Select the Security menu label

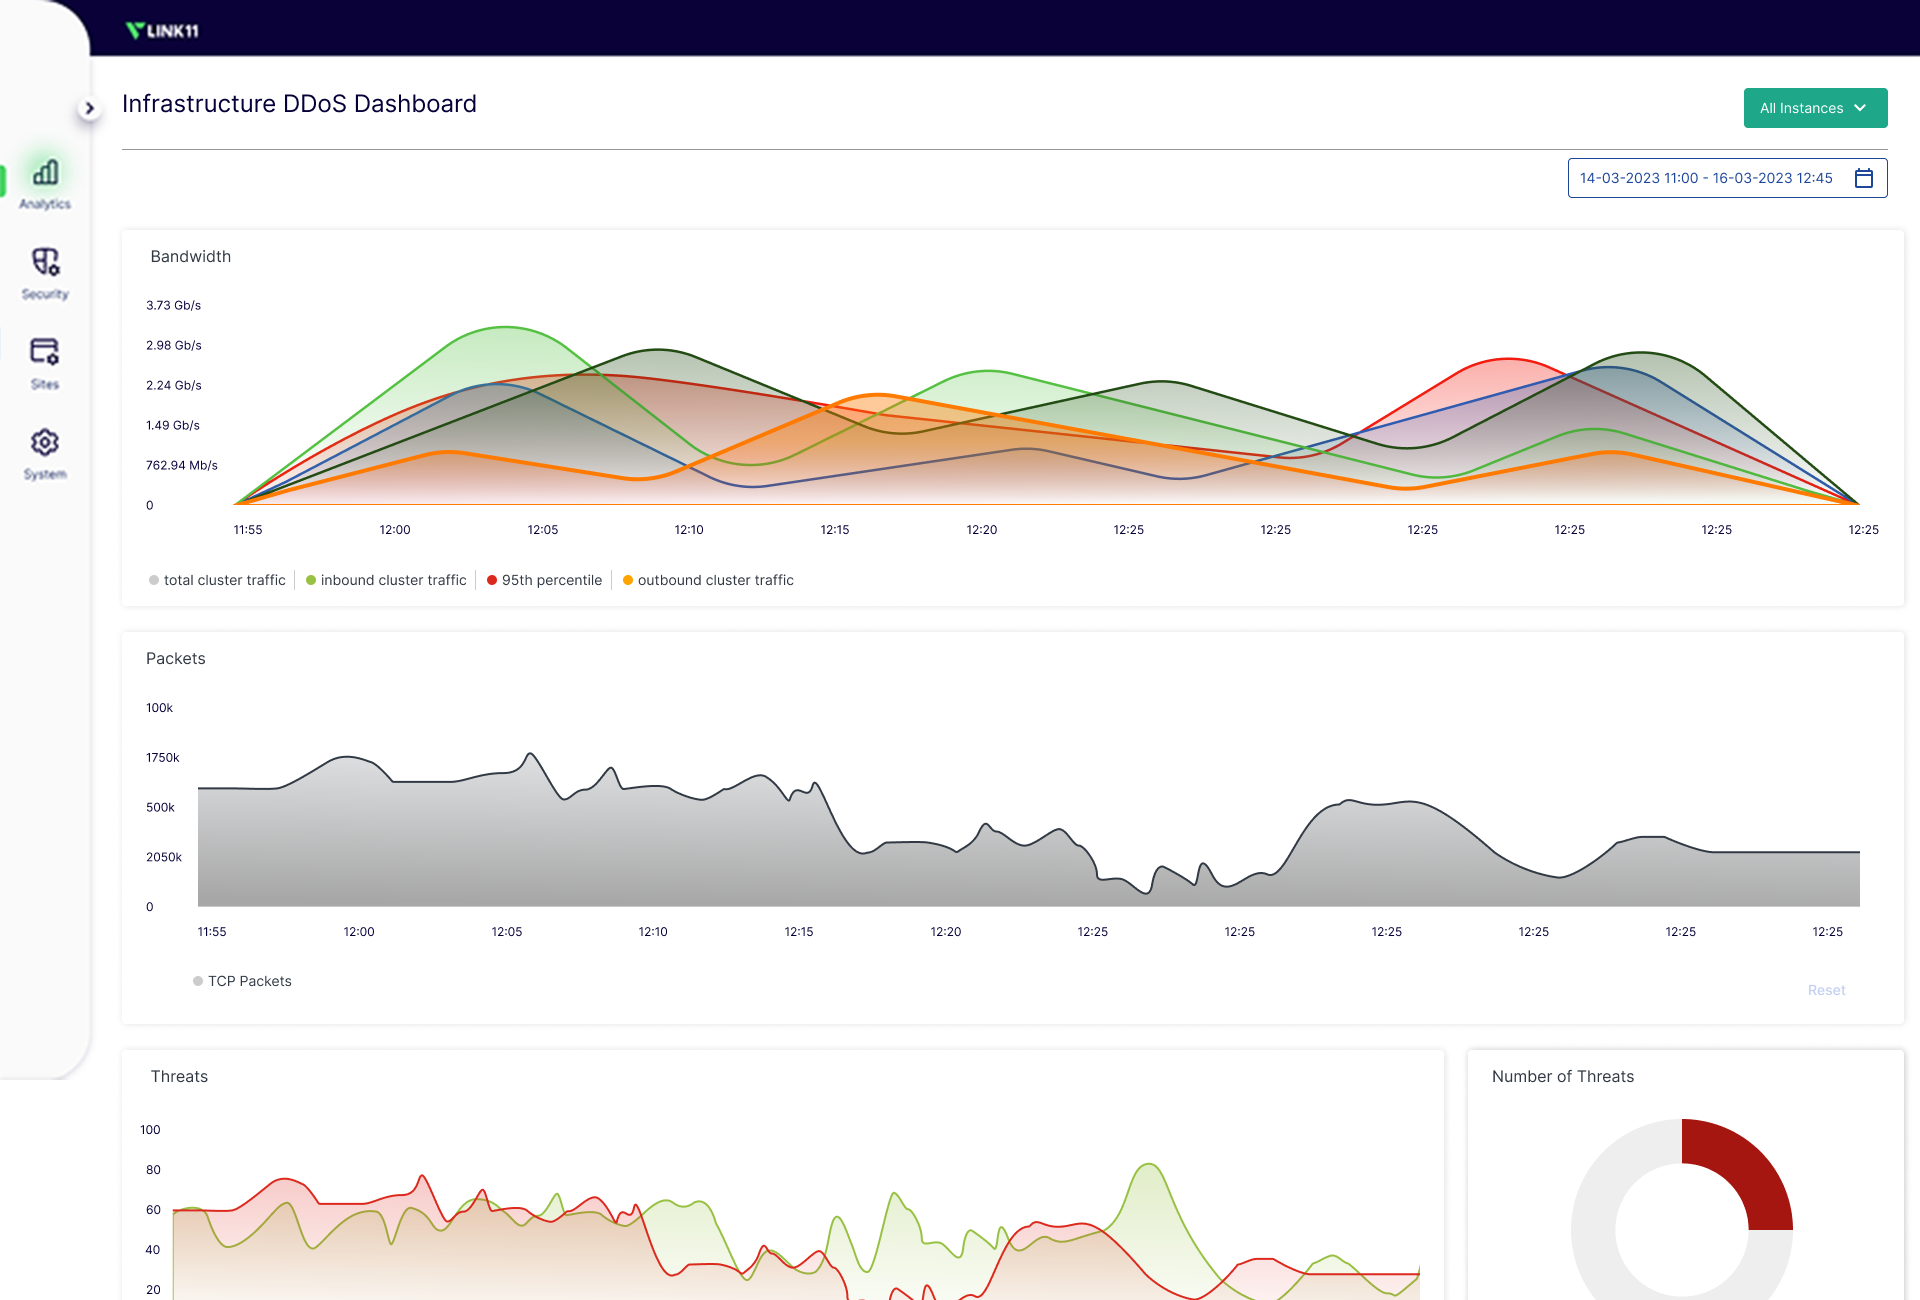(x=45, y=294)
